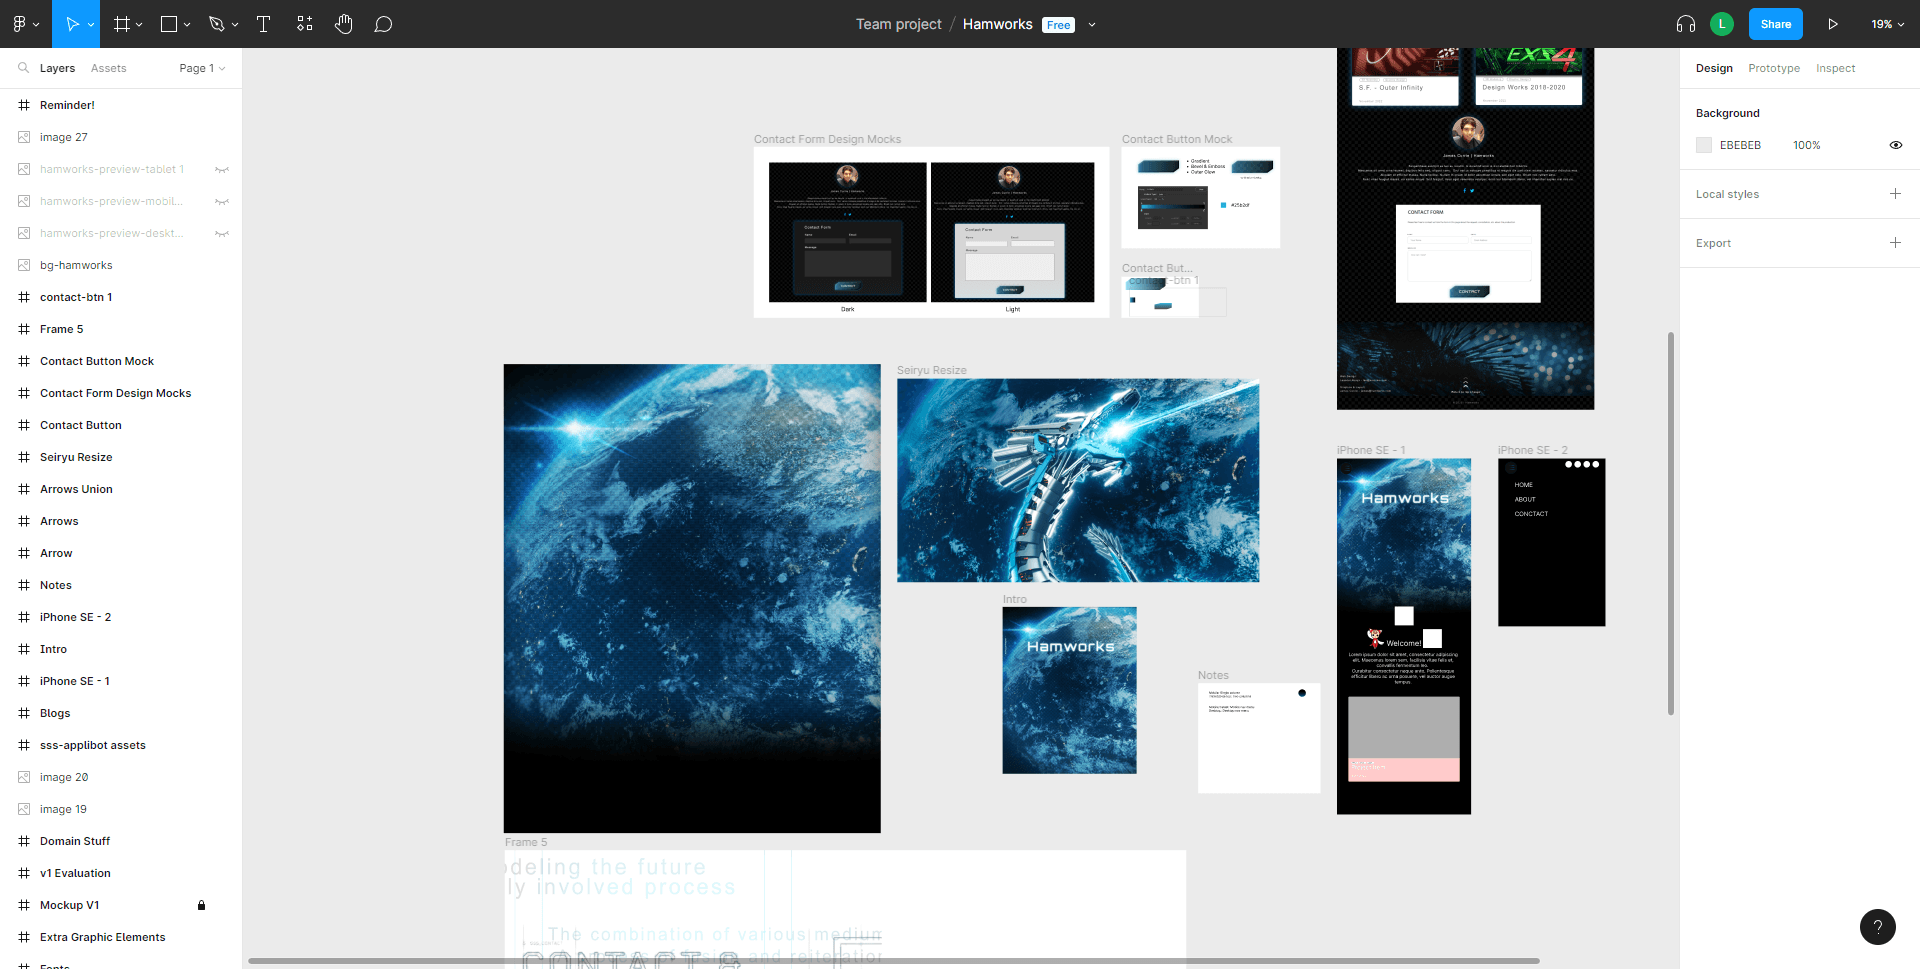Select the Rectangle shape tool
Image resolution: width=1920 pixels, height=969 pixels.
click(x=169, y=24)
